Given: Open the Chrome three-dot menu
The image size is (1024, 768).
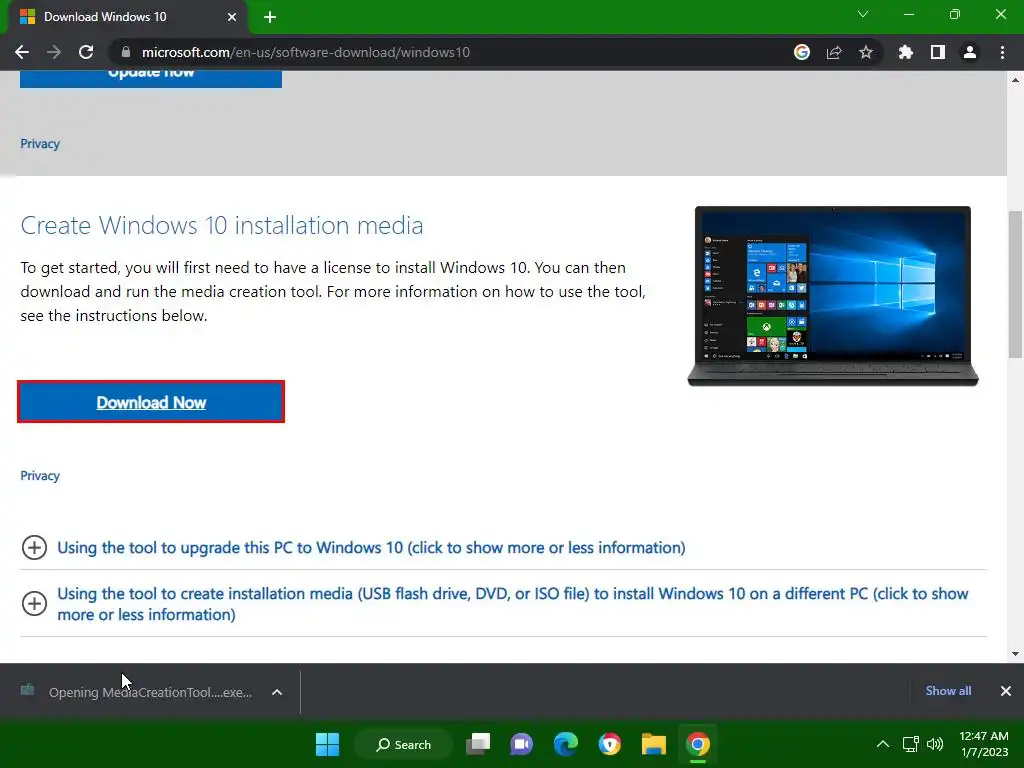Looking at the screenshot, I should pyautogui.click(x=1002, y=52).
